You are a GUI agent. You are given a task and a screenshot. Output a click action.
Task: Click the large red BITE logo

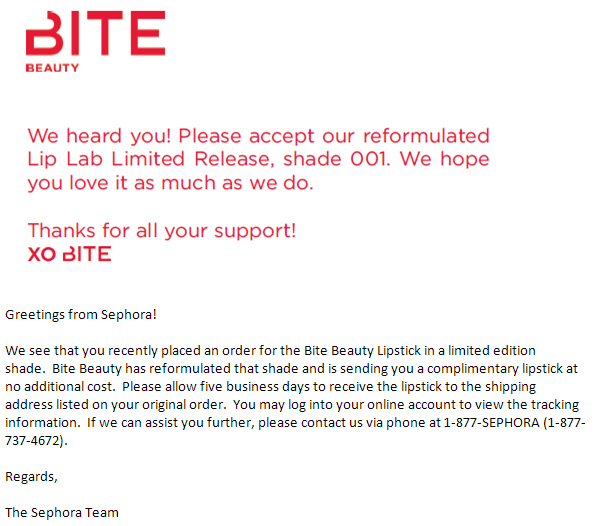coord(95,33)
